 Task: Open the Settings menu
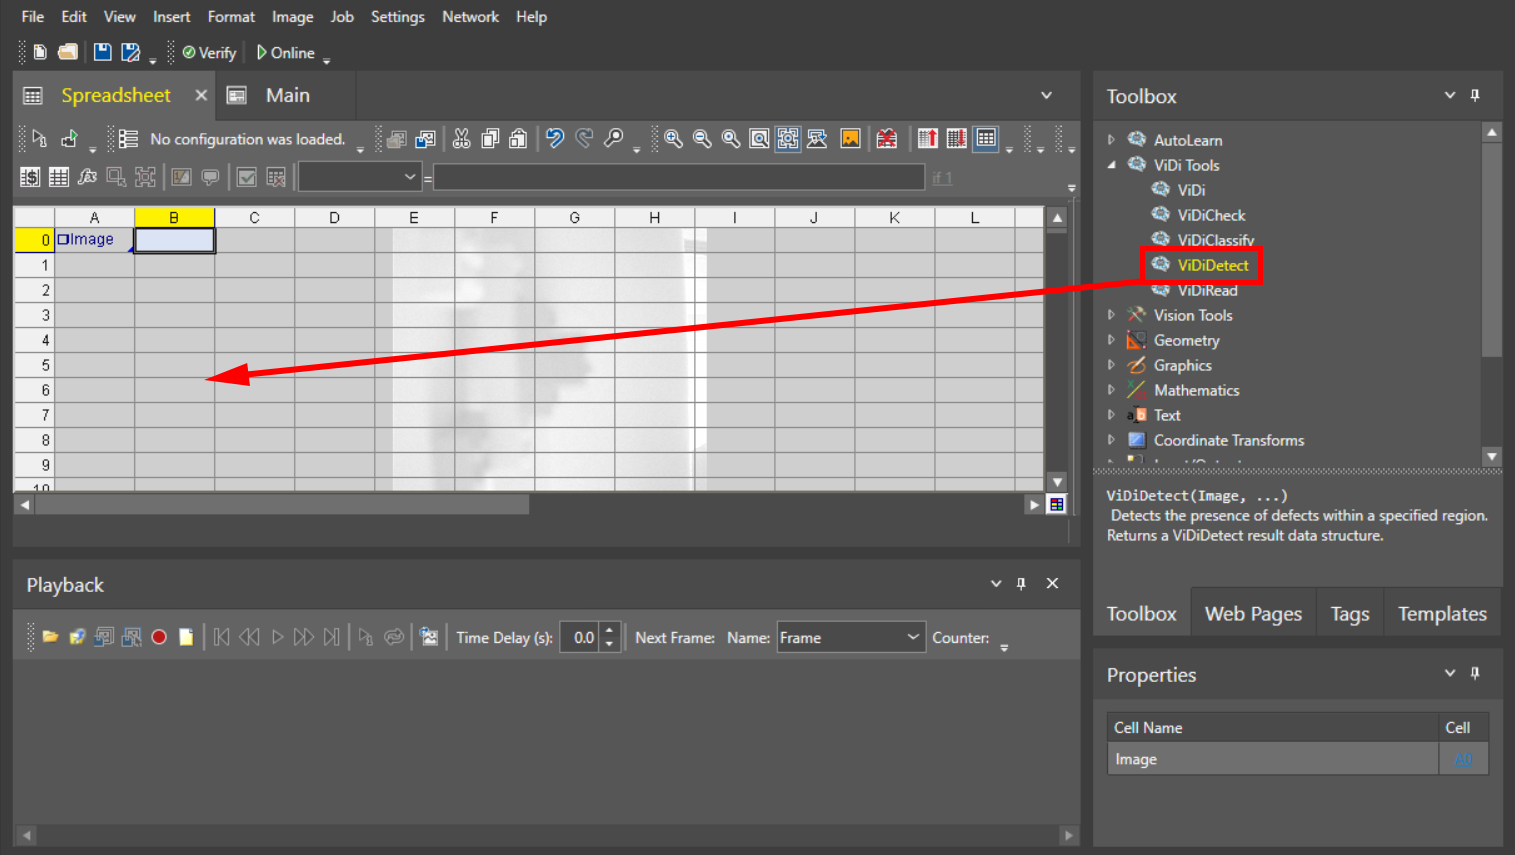[397, 17]
